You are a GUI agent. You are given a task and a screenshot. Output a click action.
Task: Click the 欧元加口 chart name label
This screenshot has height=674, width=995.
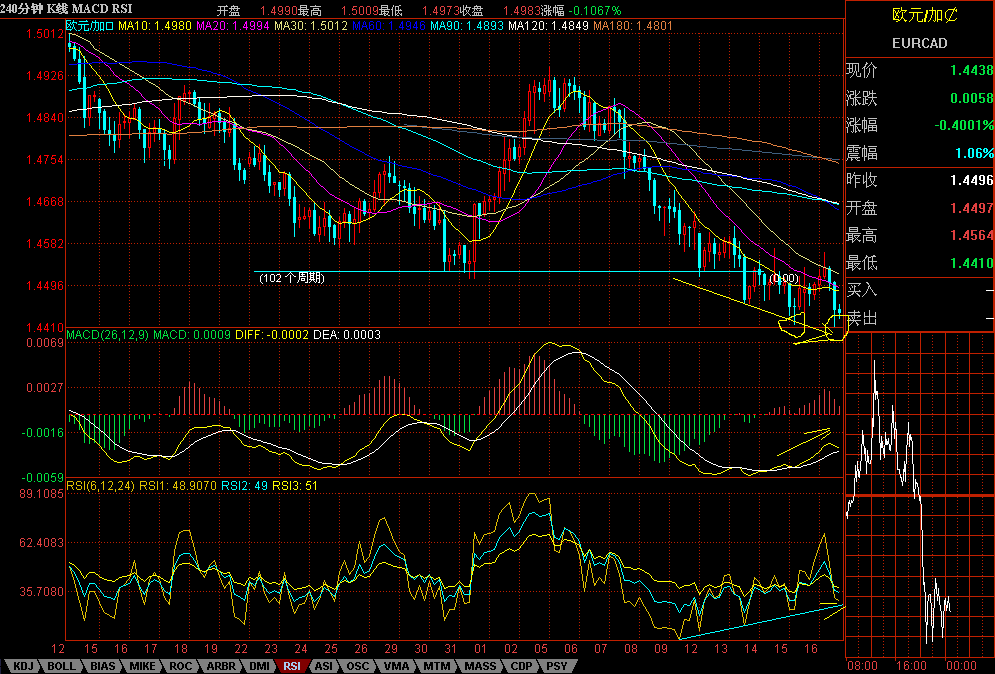[x=89, y=26]
